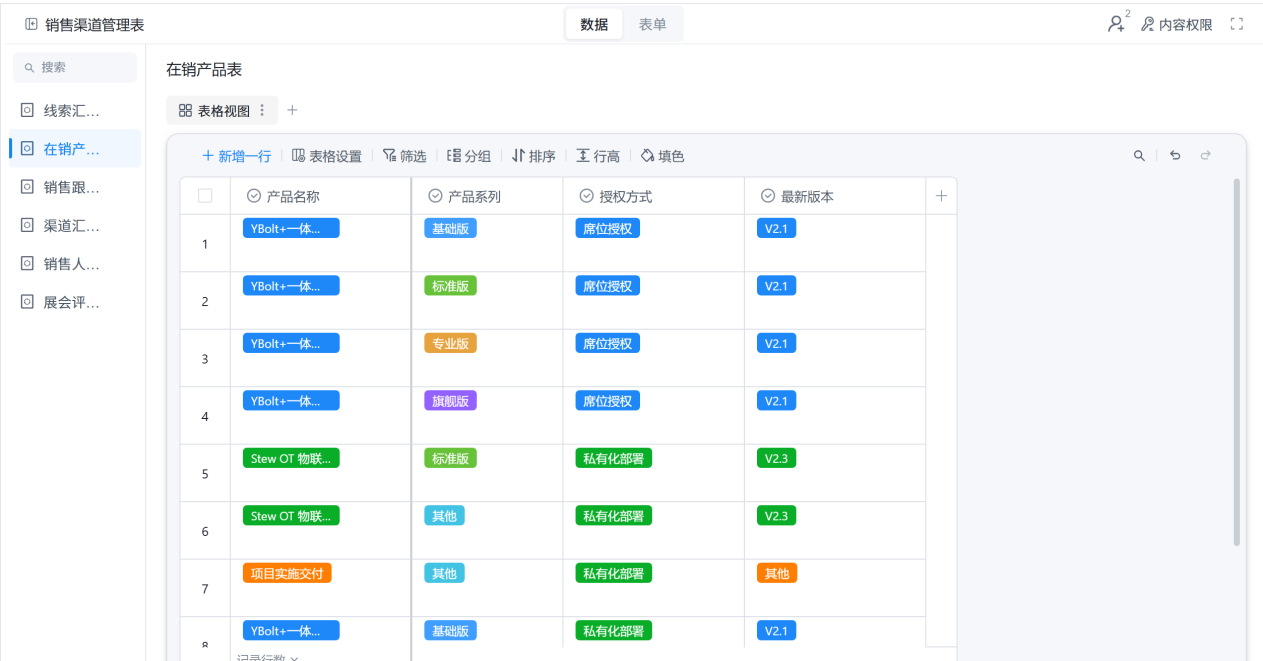Open the 展会评… sheet in sidebar
Viewport: 1263px width, 661px height.
(x=75, y=302)
